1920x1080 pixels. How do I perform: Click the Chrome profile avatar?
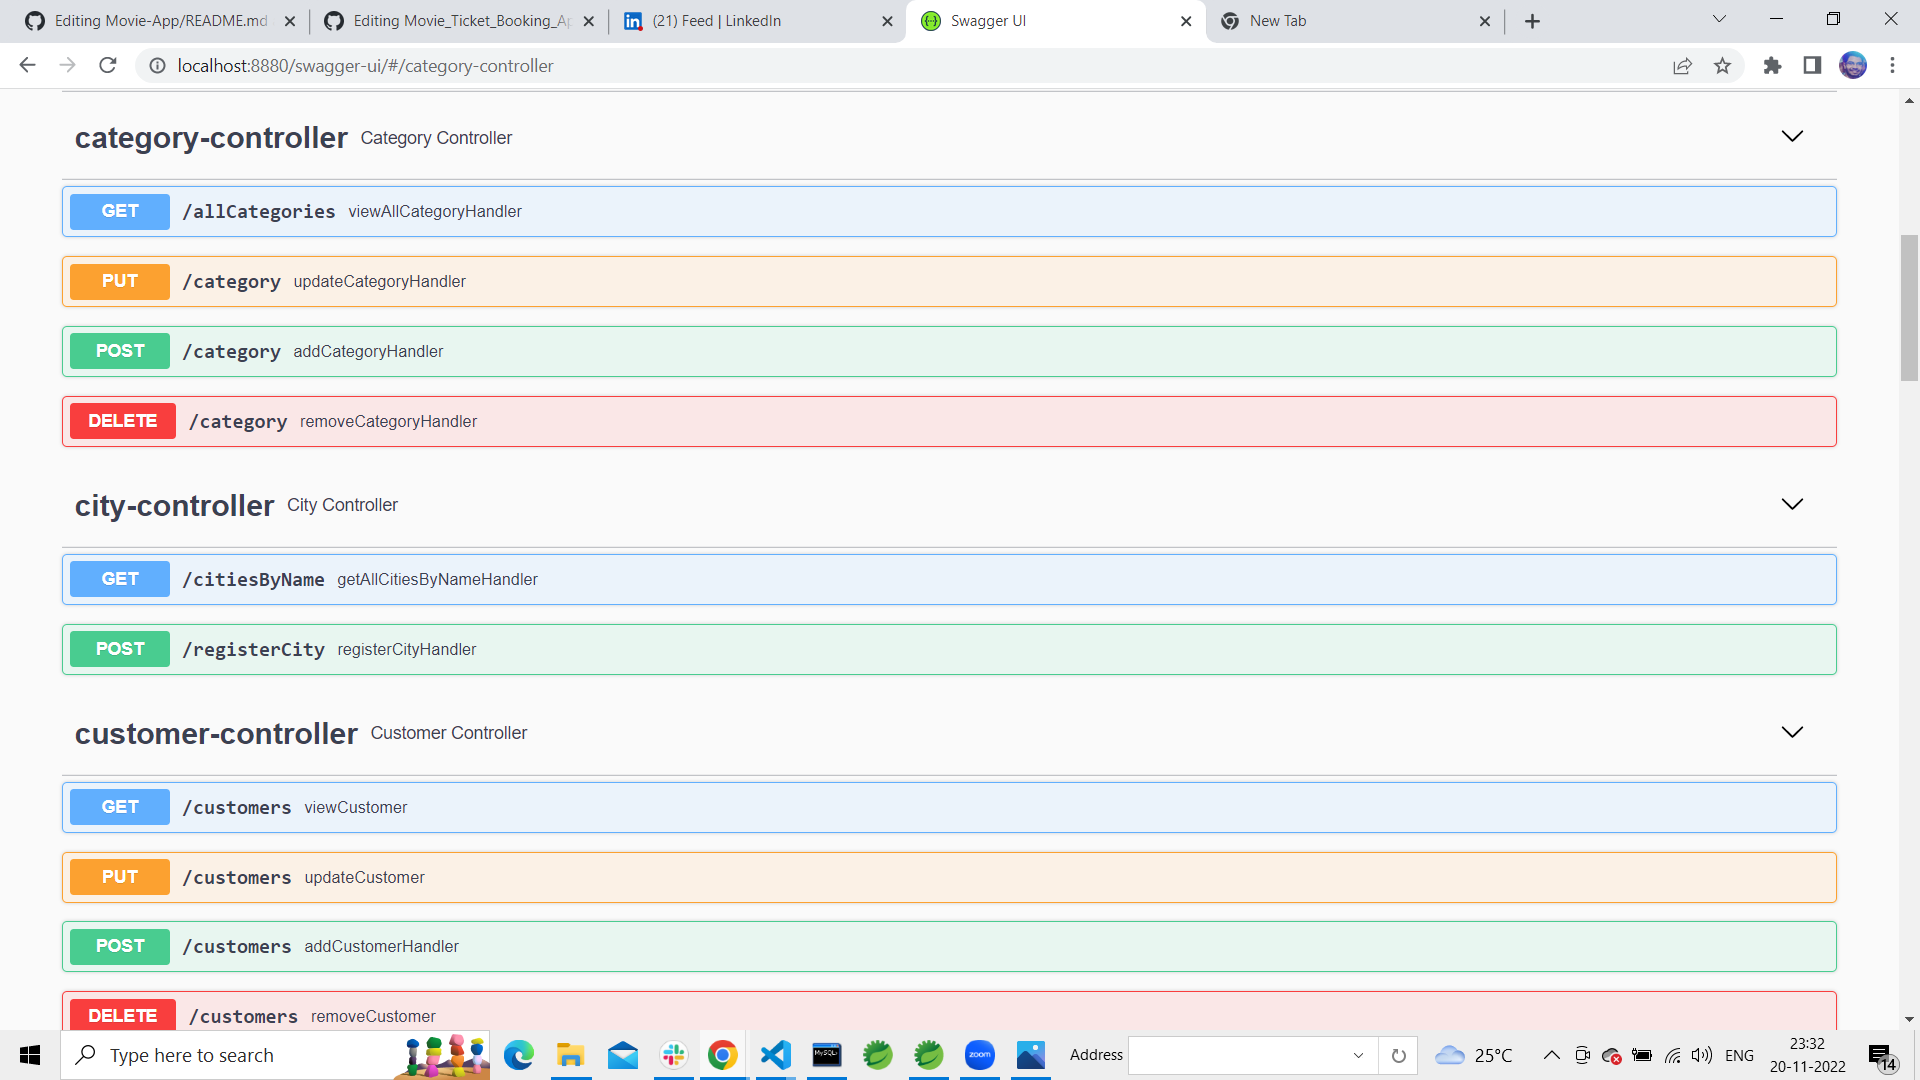[1853, 65]
